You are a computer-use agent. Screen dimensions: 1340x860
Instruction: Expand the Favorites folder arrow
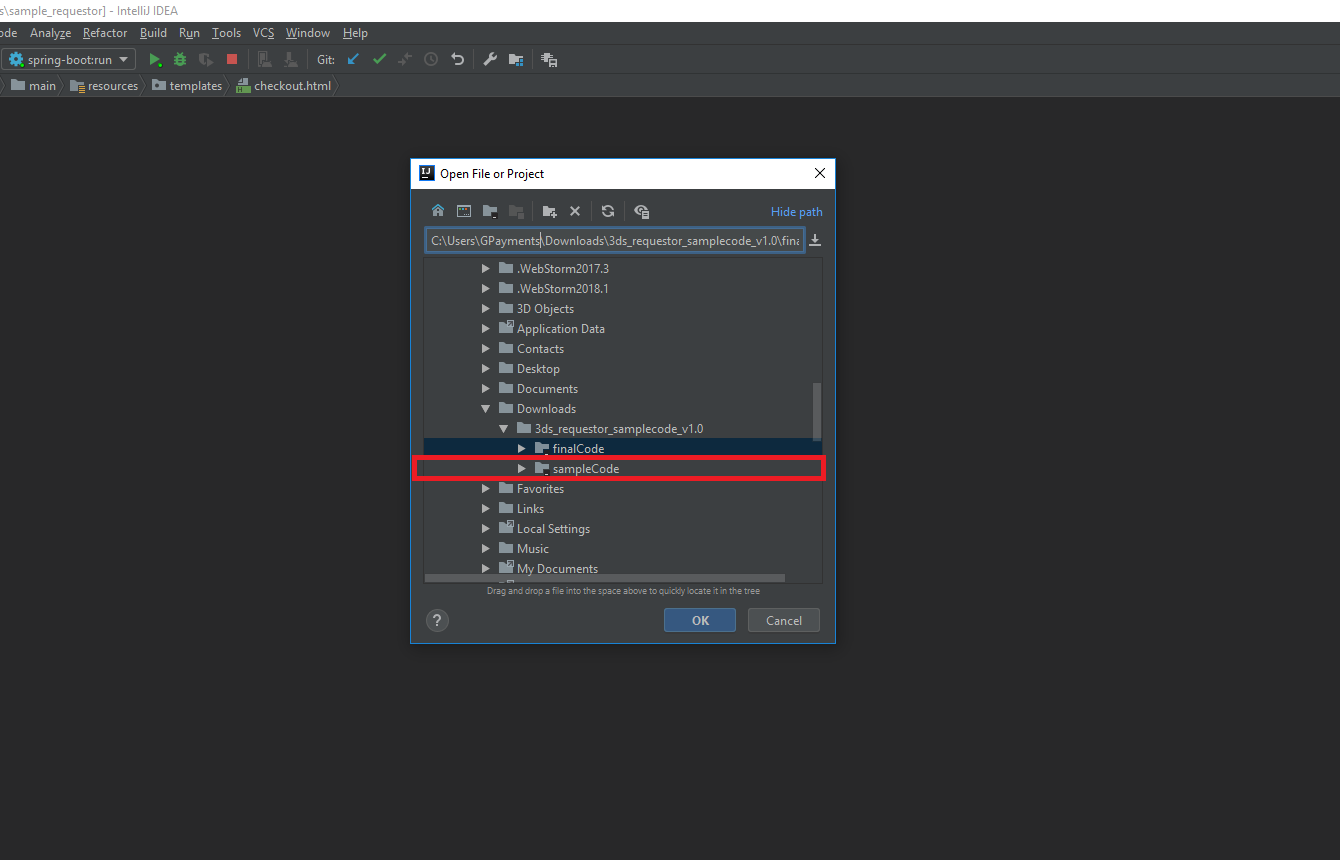486,489
